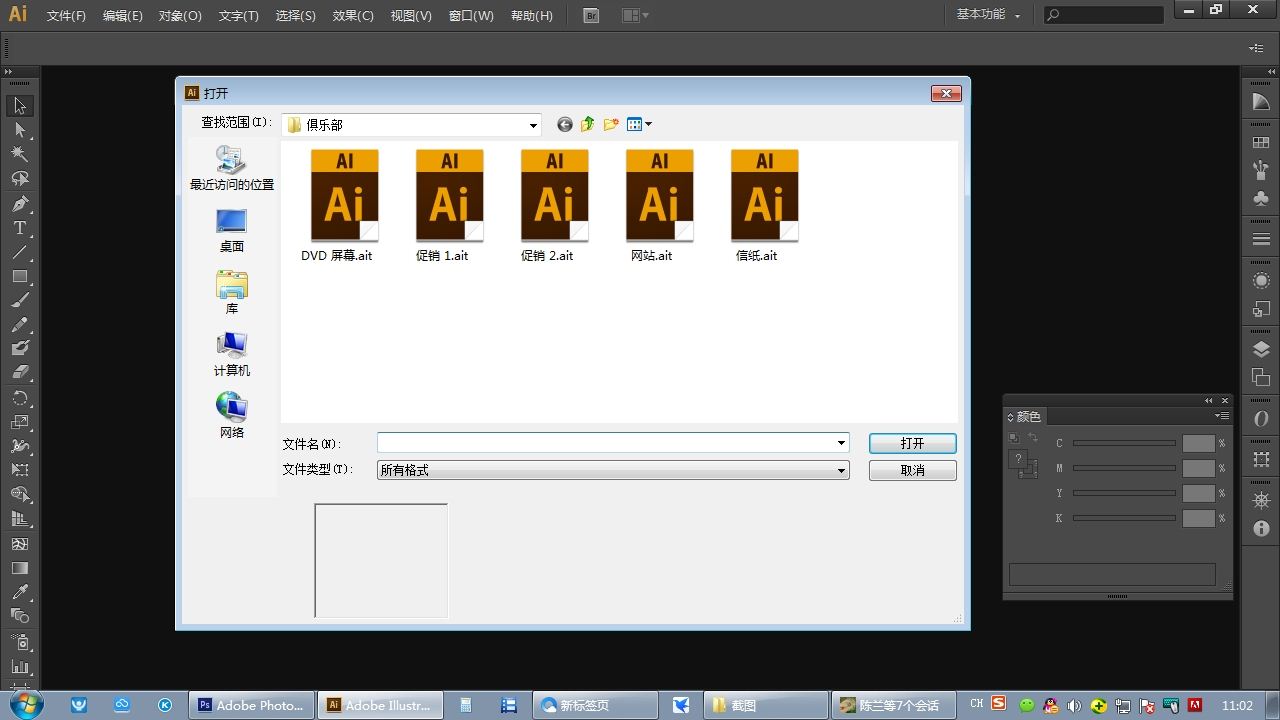The width and height of the screenshot is (1280, 720).
Task: Cycle the 颜色 panel display options
Action: (1010, 417)
